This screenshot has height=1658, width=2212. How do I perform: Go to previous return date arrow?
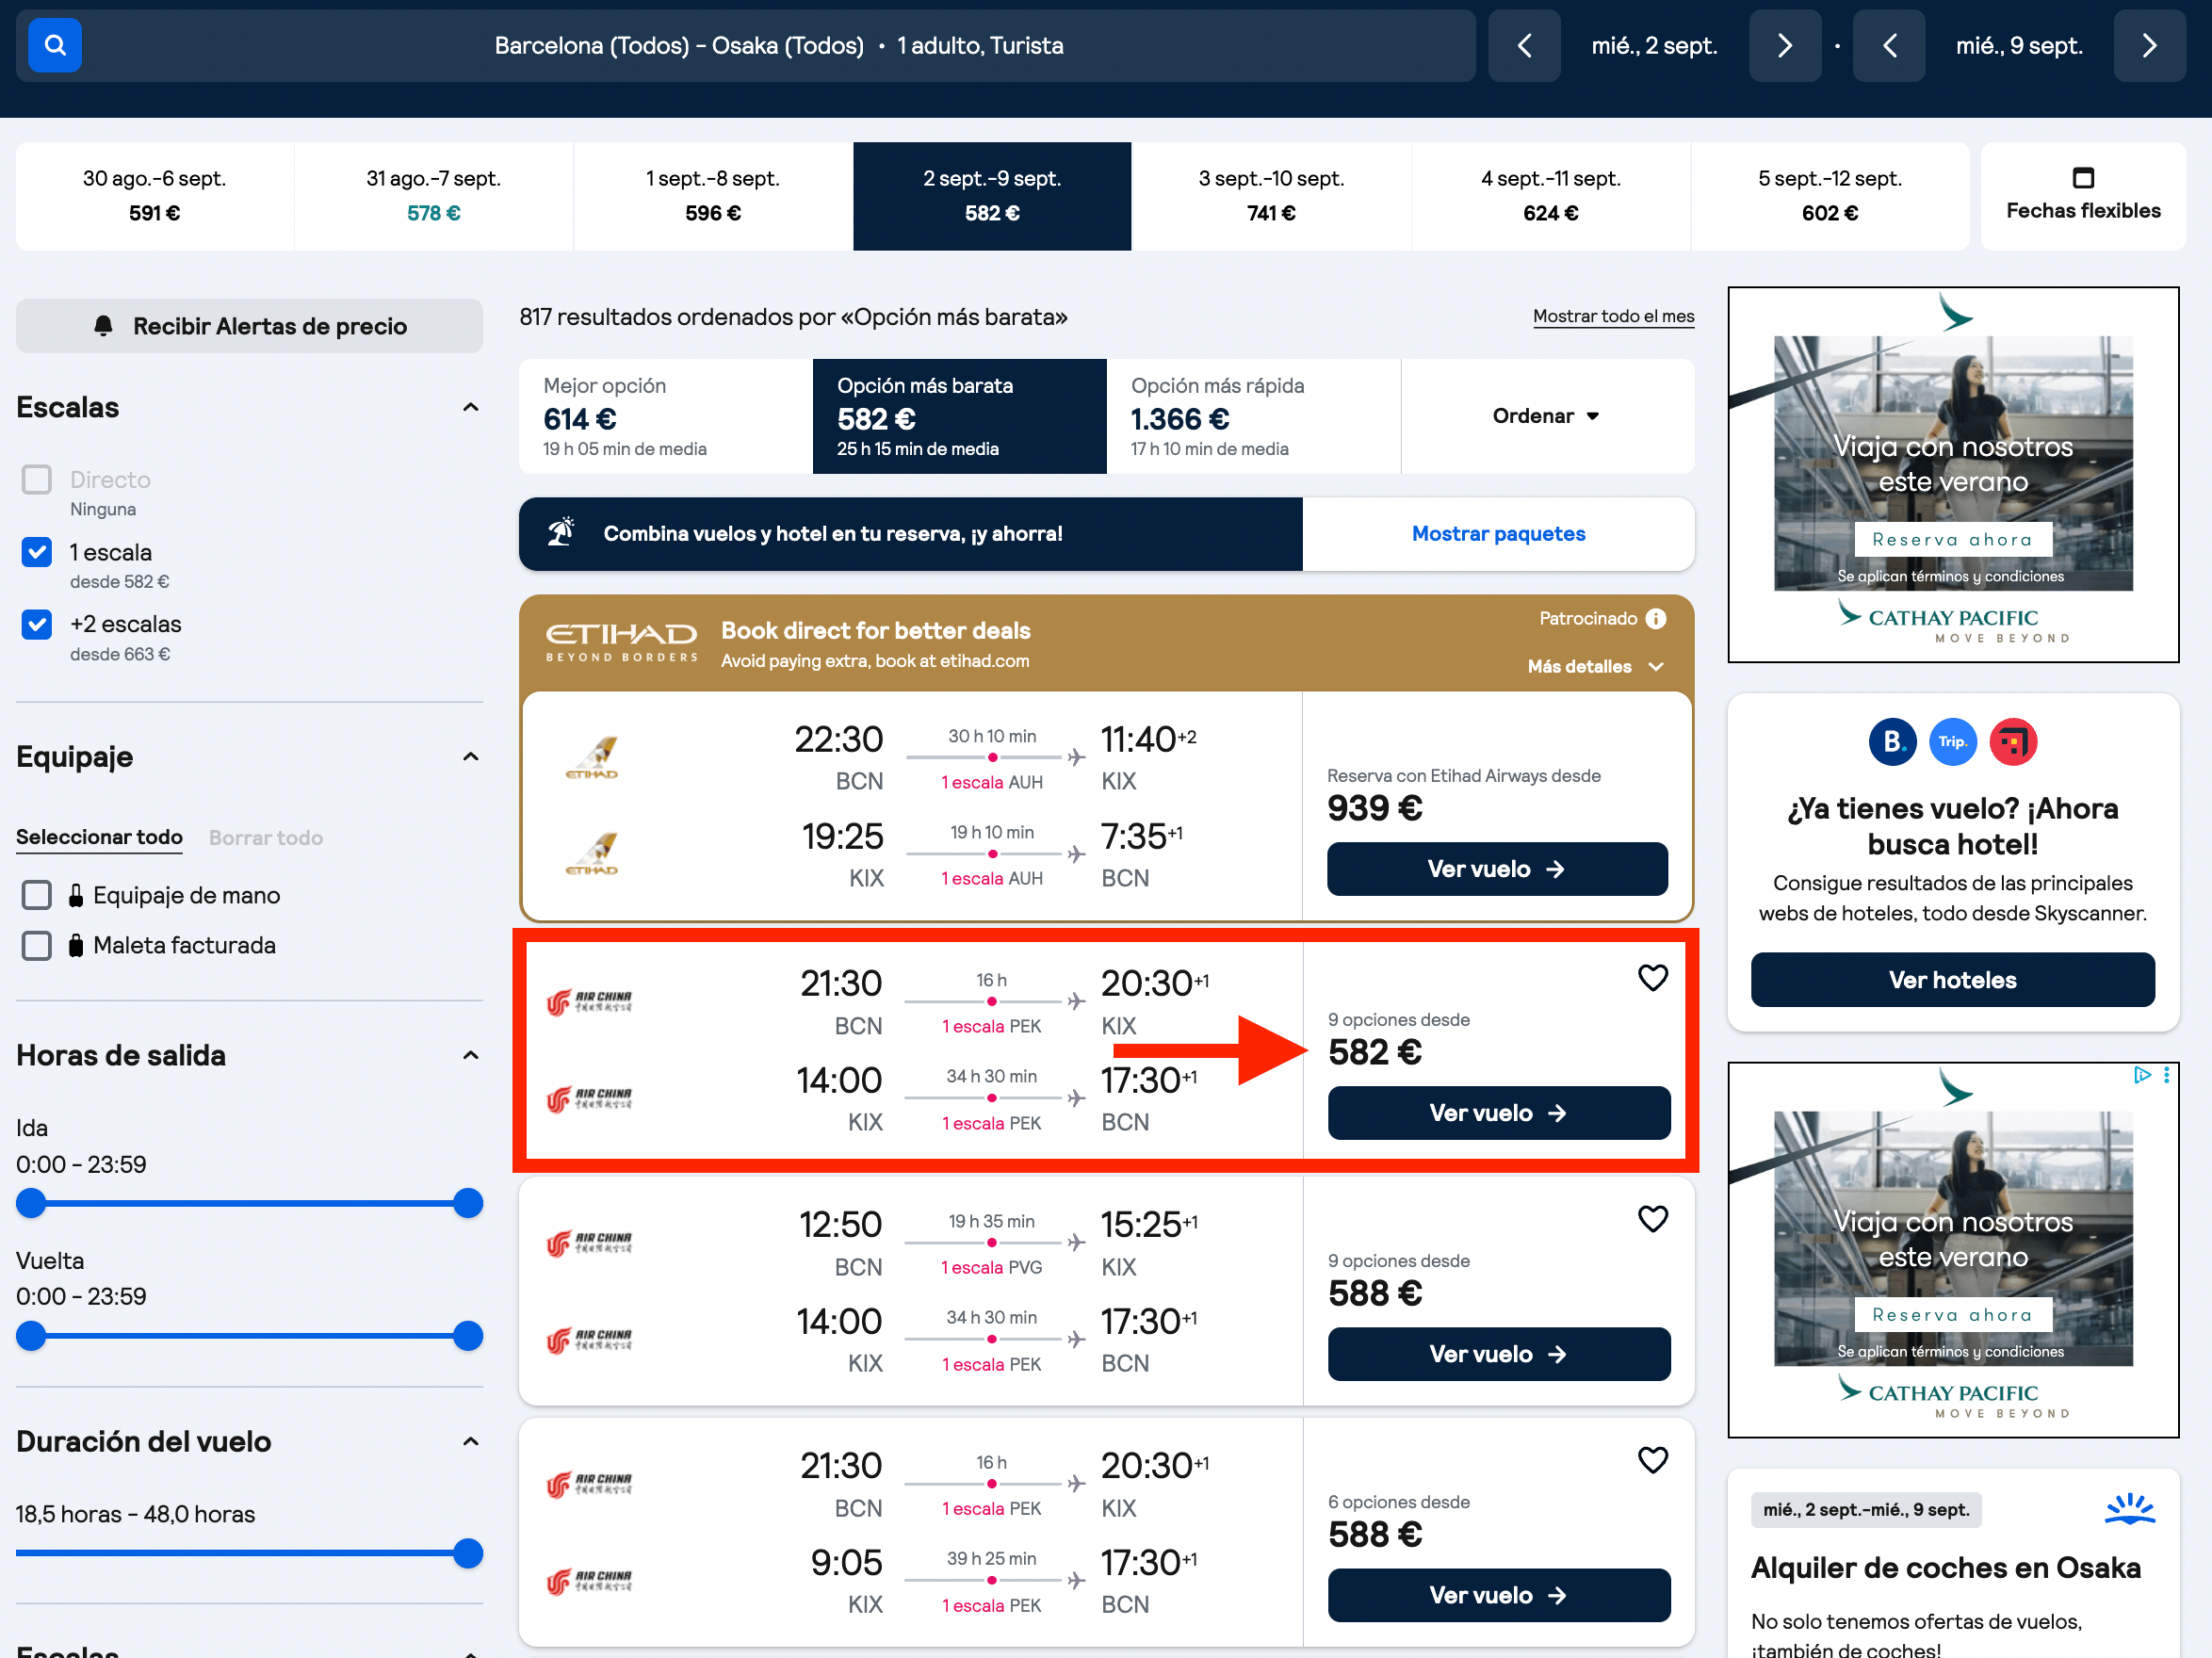tap(1889, 45)
